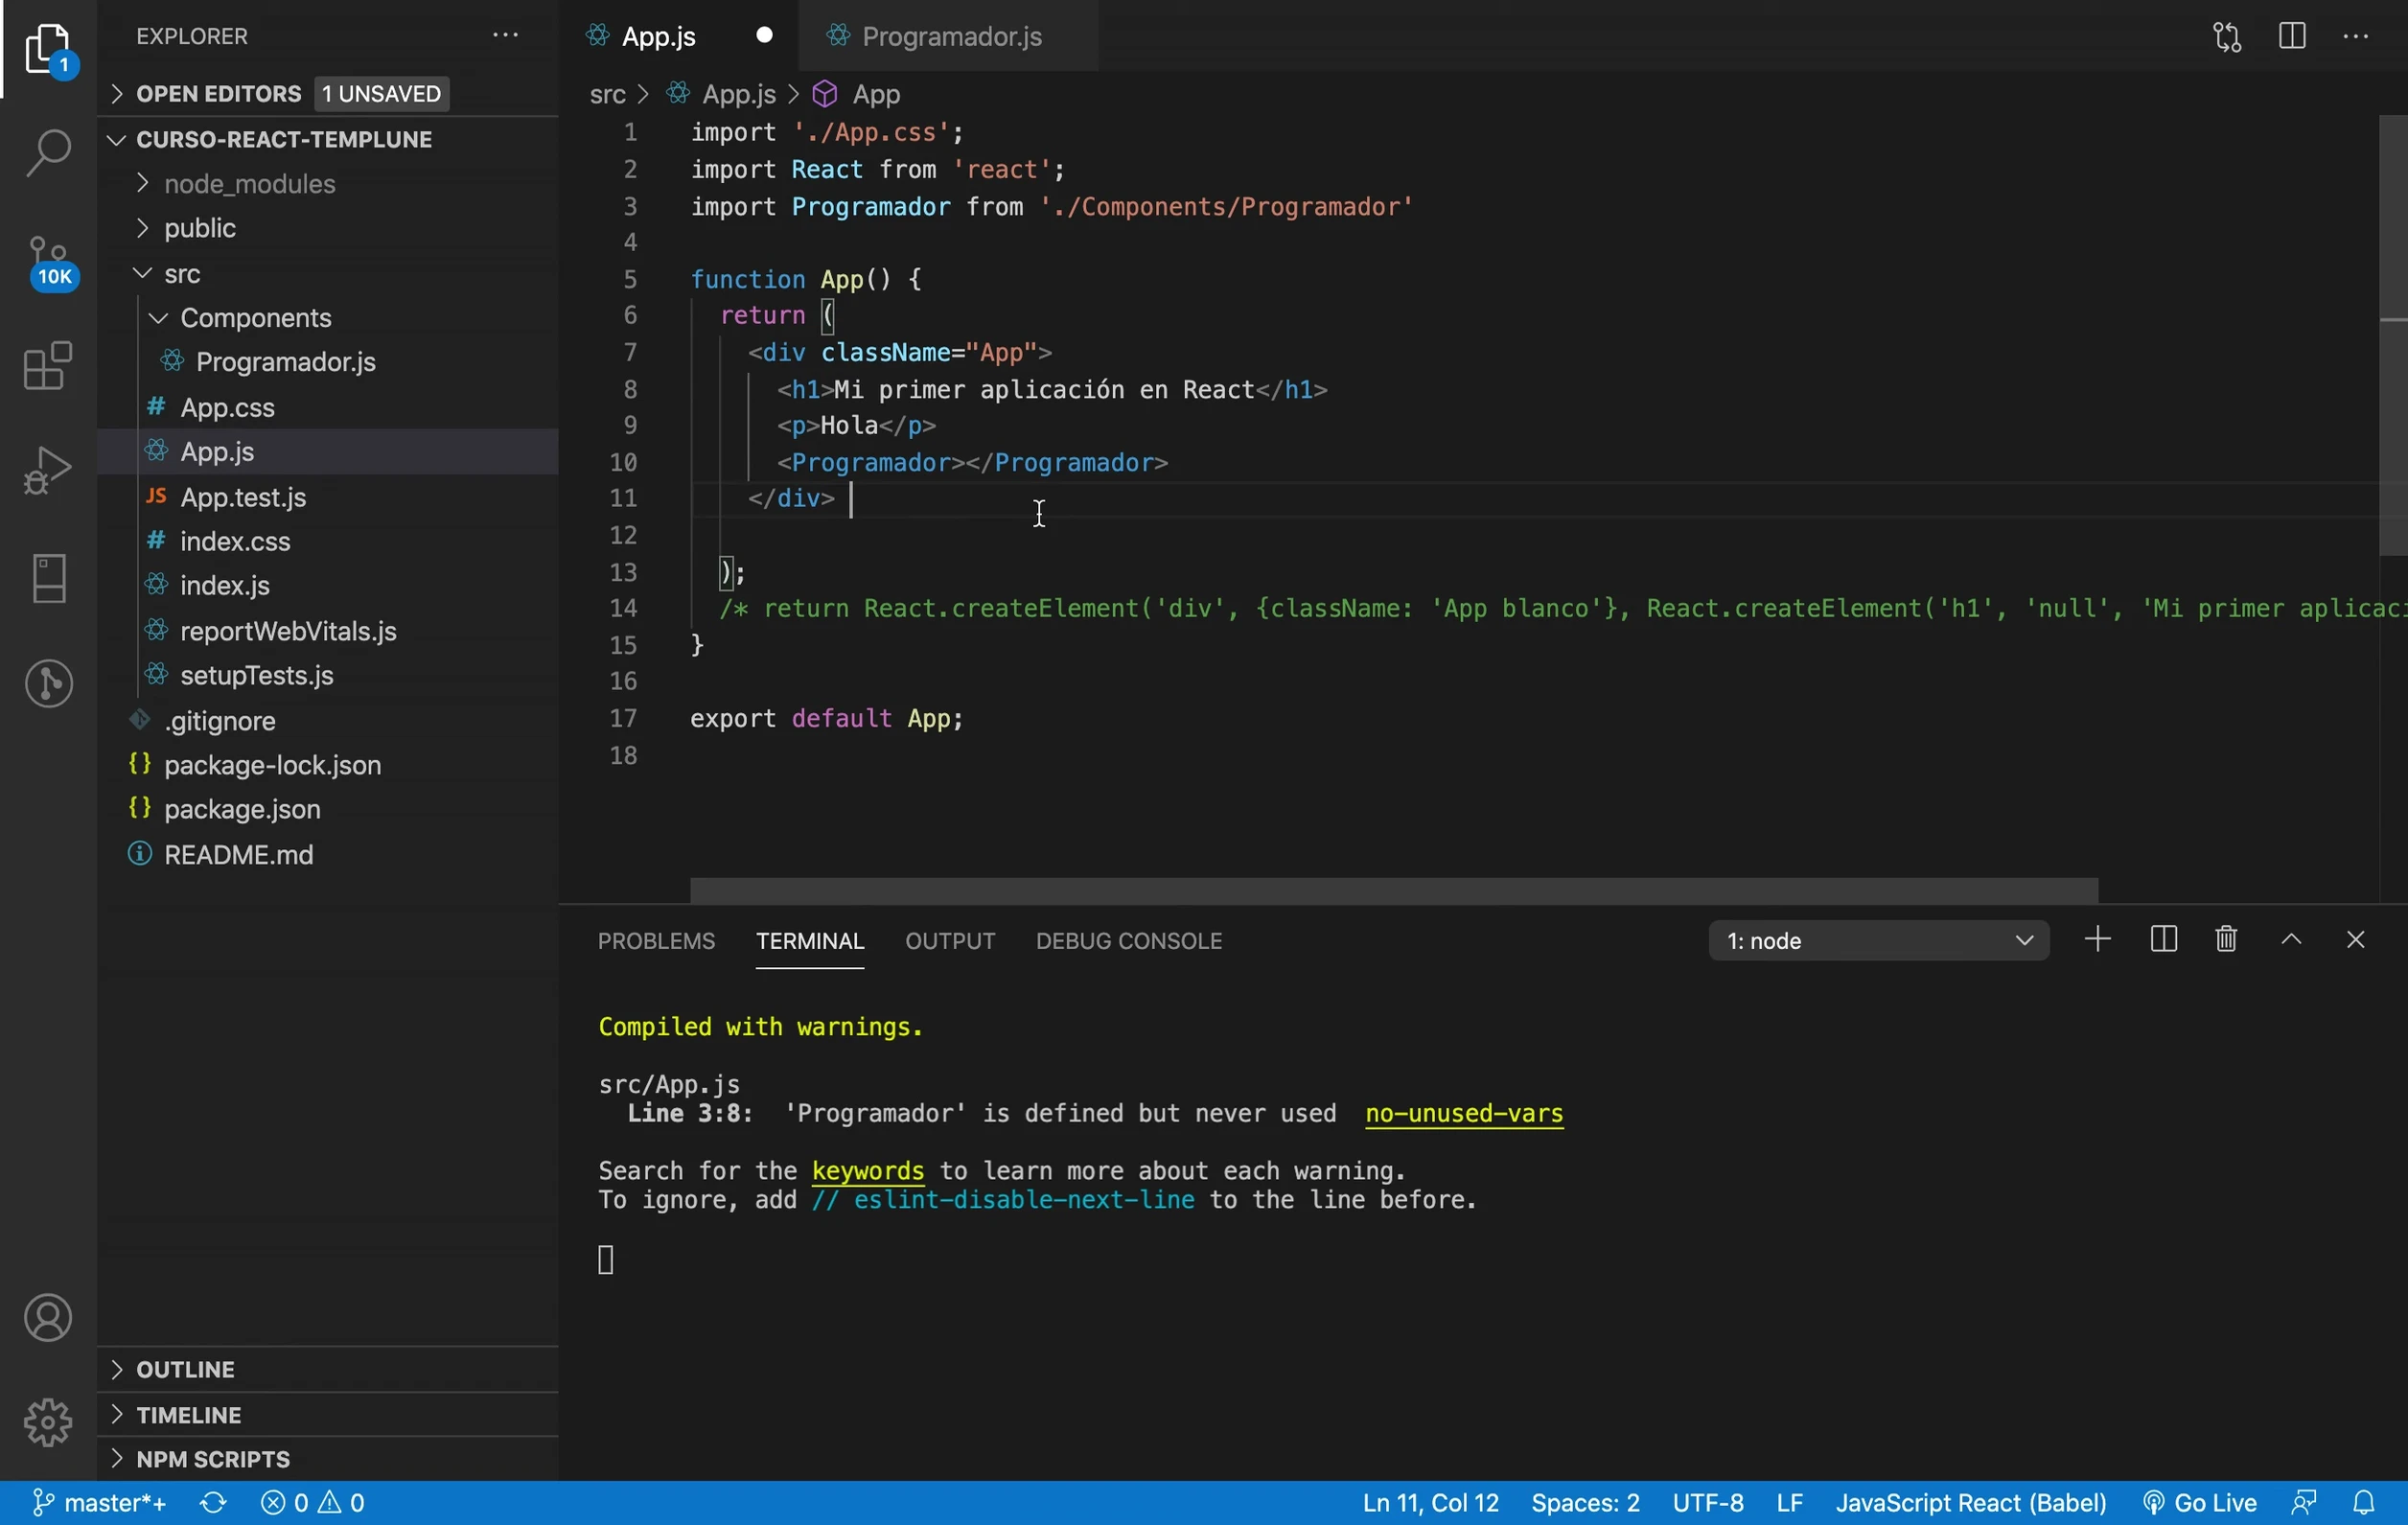Split the terminal panel

coord(2163,939)
